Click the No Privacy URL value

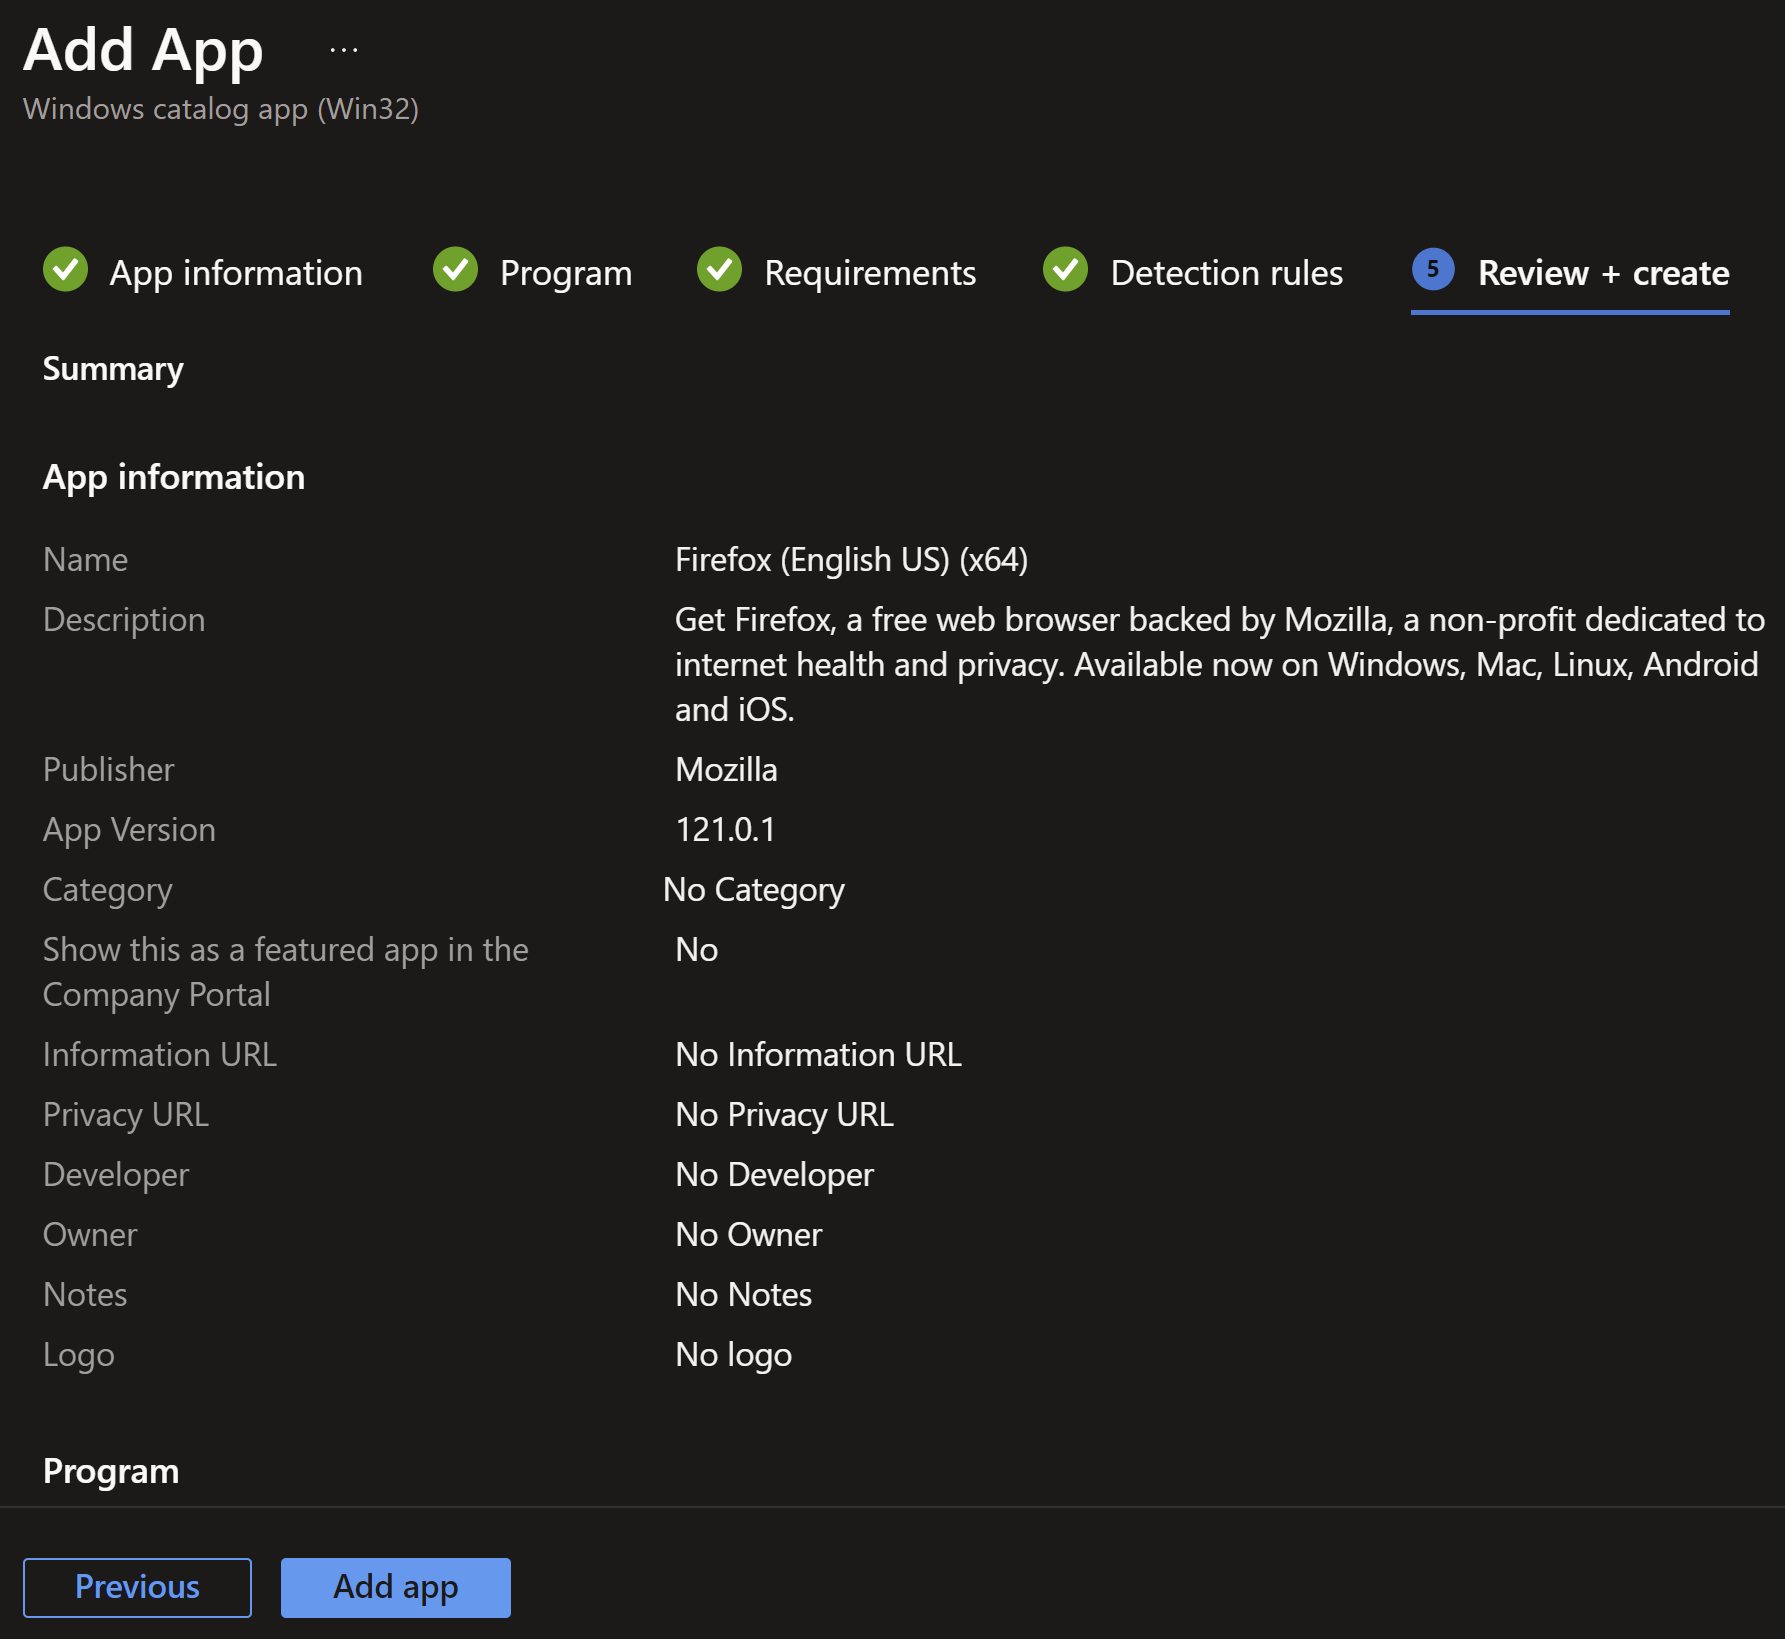pos(785,1114)
